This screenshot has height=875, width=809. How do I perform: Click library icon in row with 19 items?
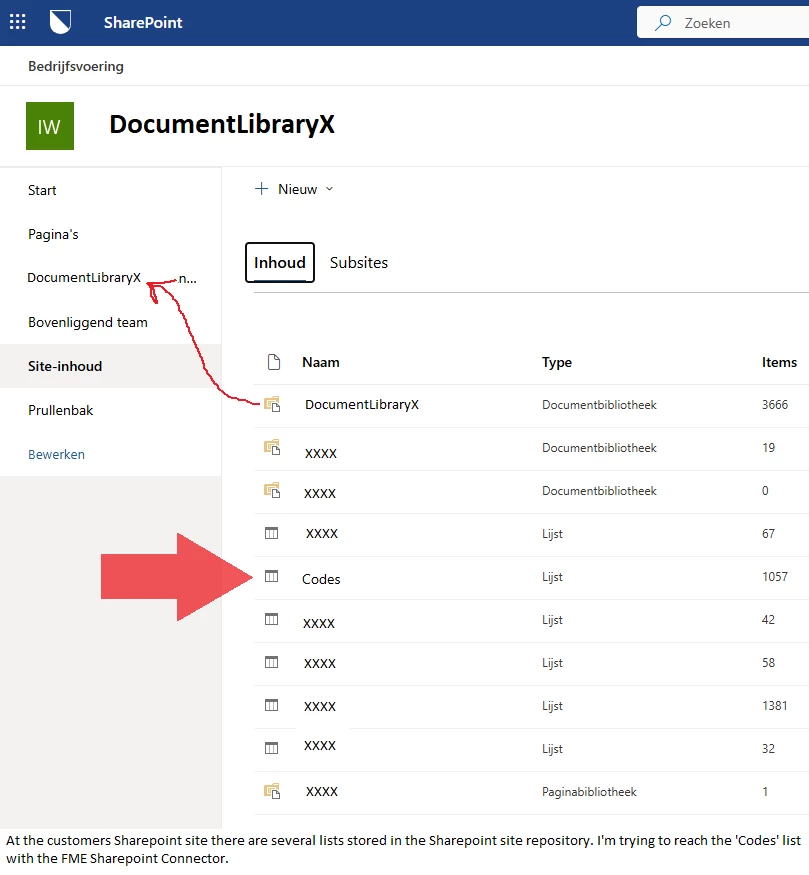point(272,447)
